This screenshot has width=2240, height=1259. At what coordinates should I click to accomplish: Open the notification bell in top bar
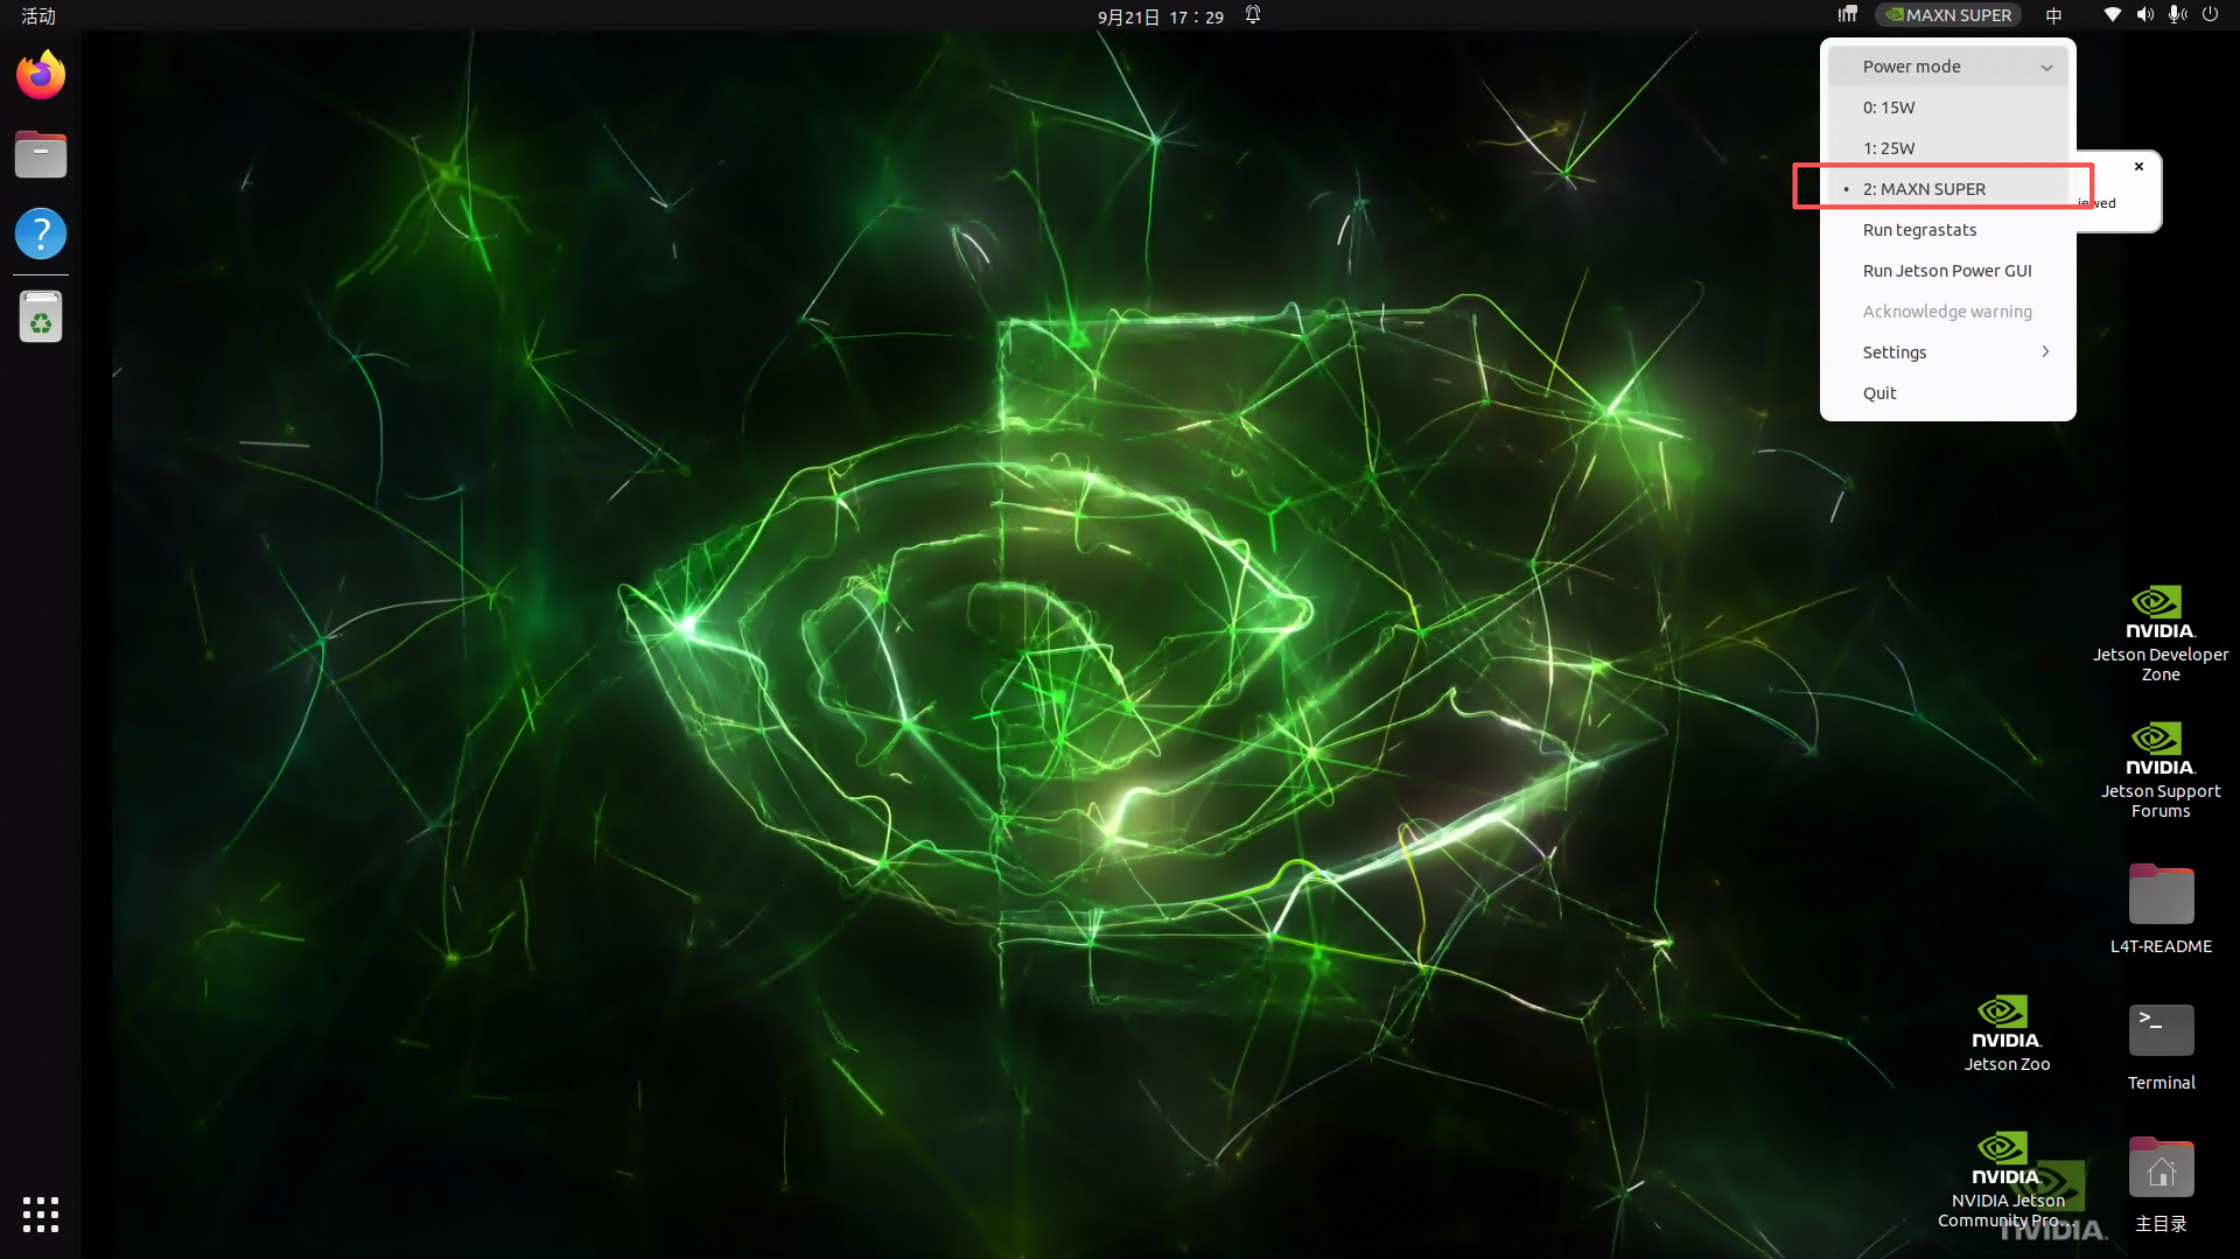pos(1253,15)
